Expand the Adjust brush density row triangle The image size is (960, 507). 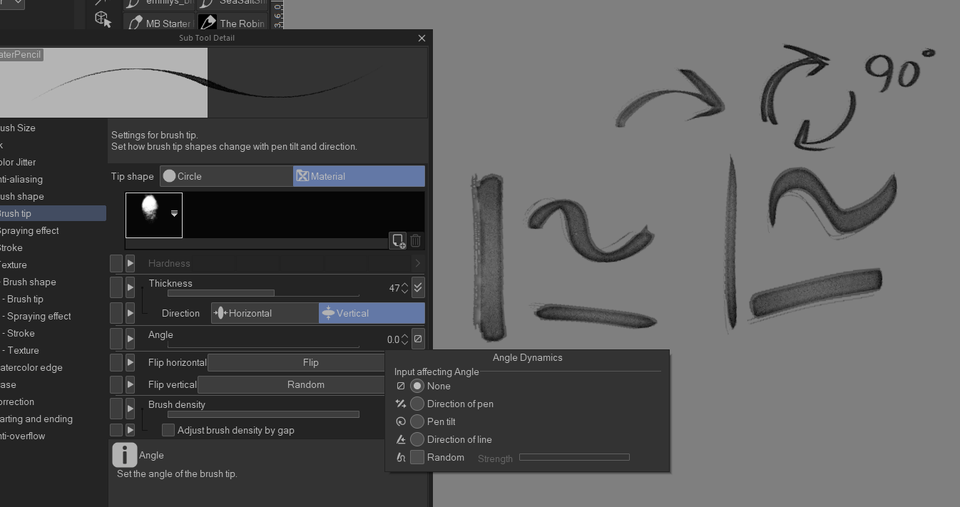pos(130,430)
